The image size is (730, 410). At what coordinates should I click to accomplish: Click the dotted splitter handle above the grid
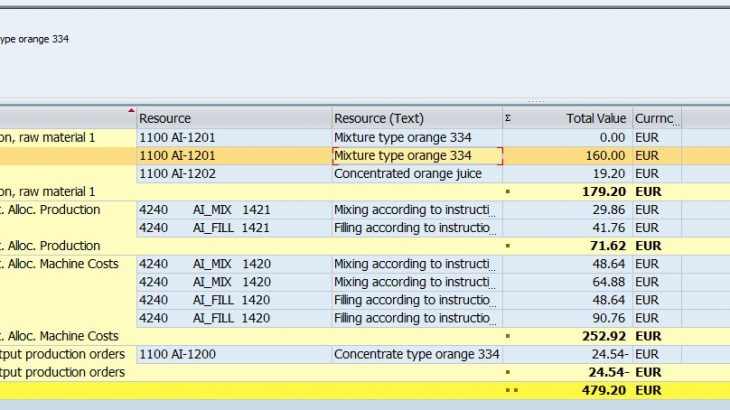[536, 101]
